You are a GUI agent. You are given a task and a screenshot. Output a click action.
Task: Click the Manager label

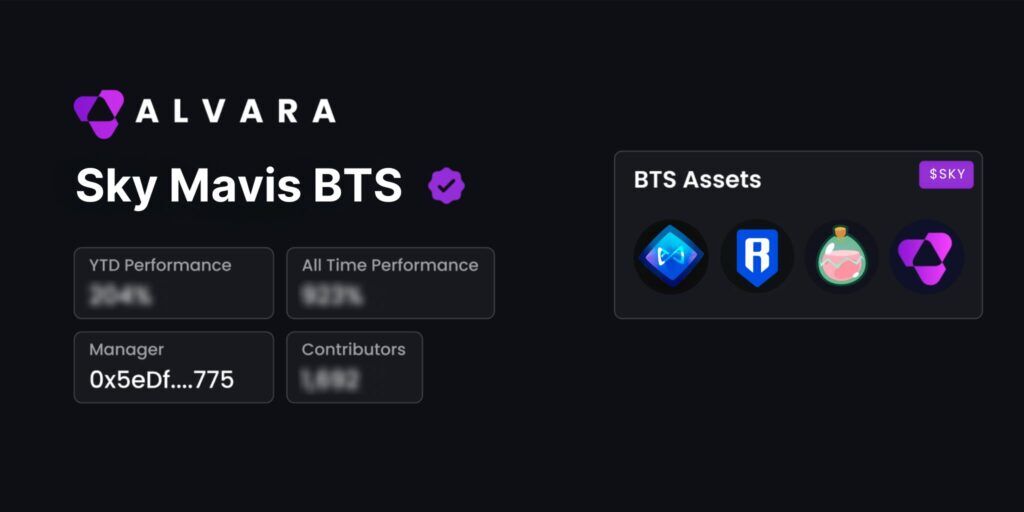pyautogui.click(x=126, y=350)
